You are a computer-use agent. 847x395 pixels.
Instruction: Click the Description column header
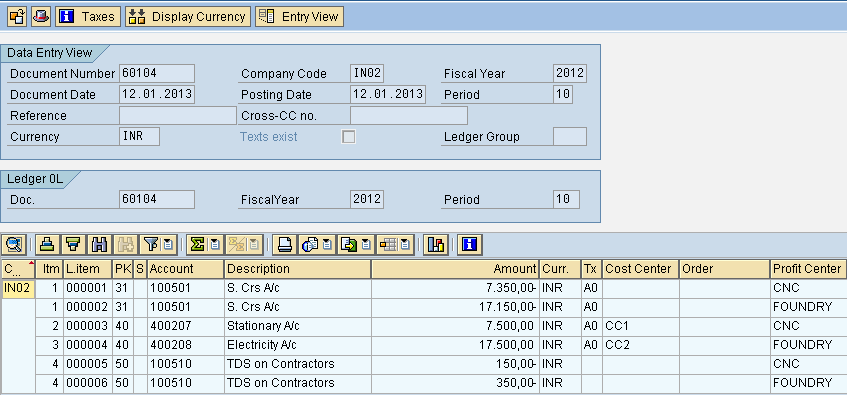pyautogui.click(x=298, y=269)
